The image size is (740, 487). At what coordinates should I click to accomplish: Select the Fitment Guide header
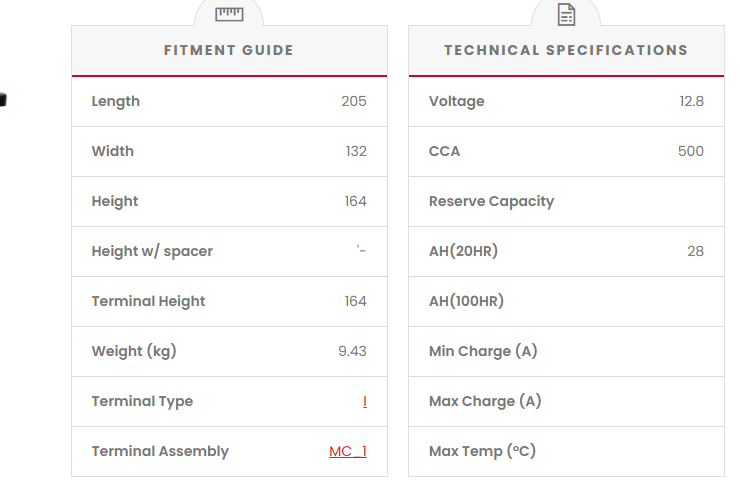(x=229, y=50)
